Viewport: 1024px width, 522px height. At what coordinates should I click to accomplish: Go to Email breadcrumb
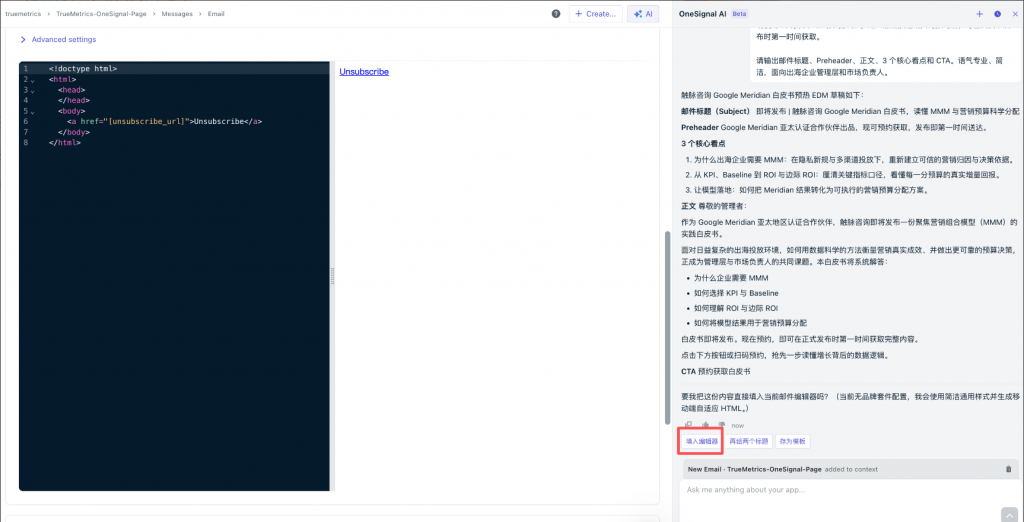[x=216, y=14]
